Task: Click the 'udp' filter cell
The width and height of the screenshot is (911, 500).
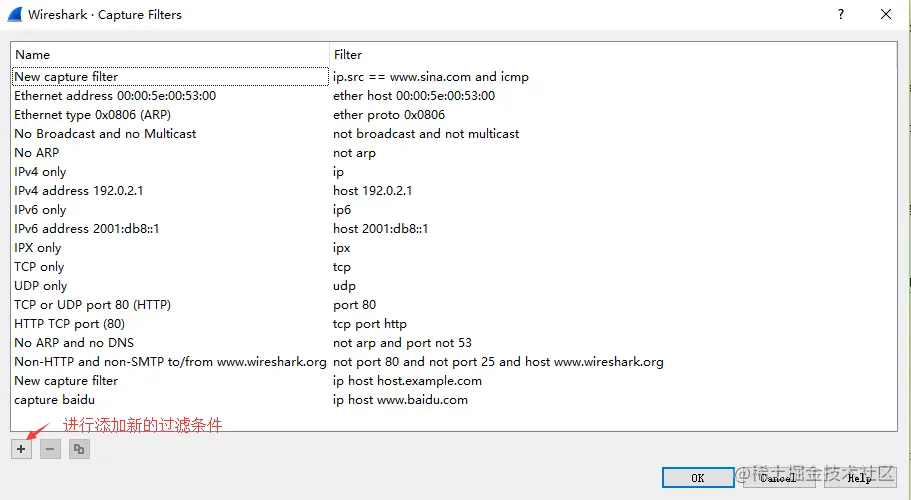Action: point(344,286)
